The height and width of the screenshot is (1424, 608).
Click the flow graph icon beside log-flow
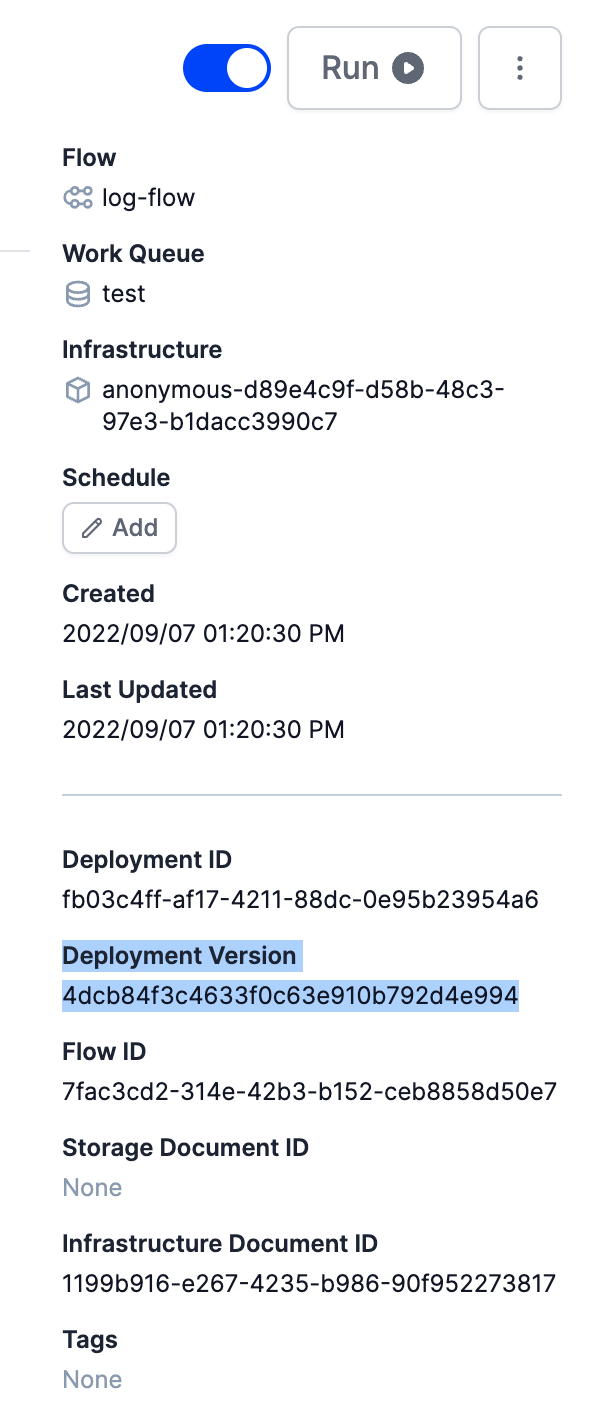click(78, 197)
